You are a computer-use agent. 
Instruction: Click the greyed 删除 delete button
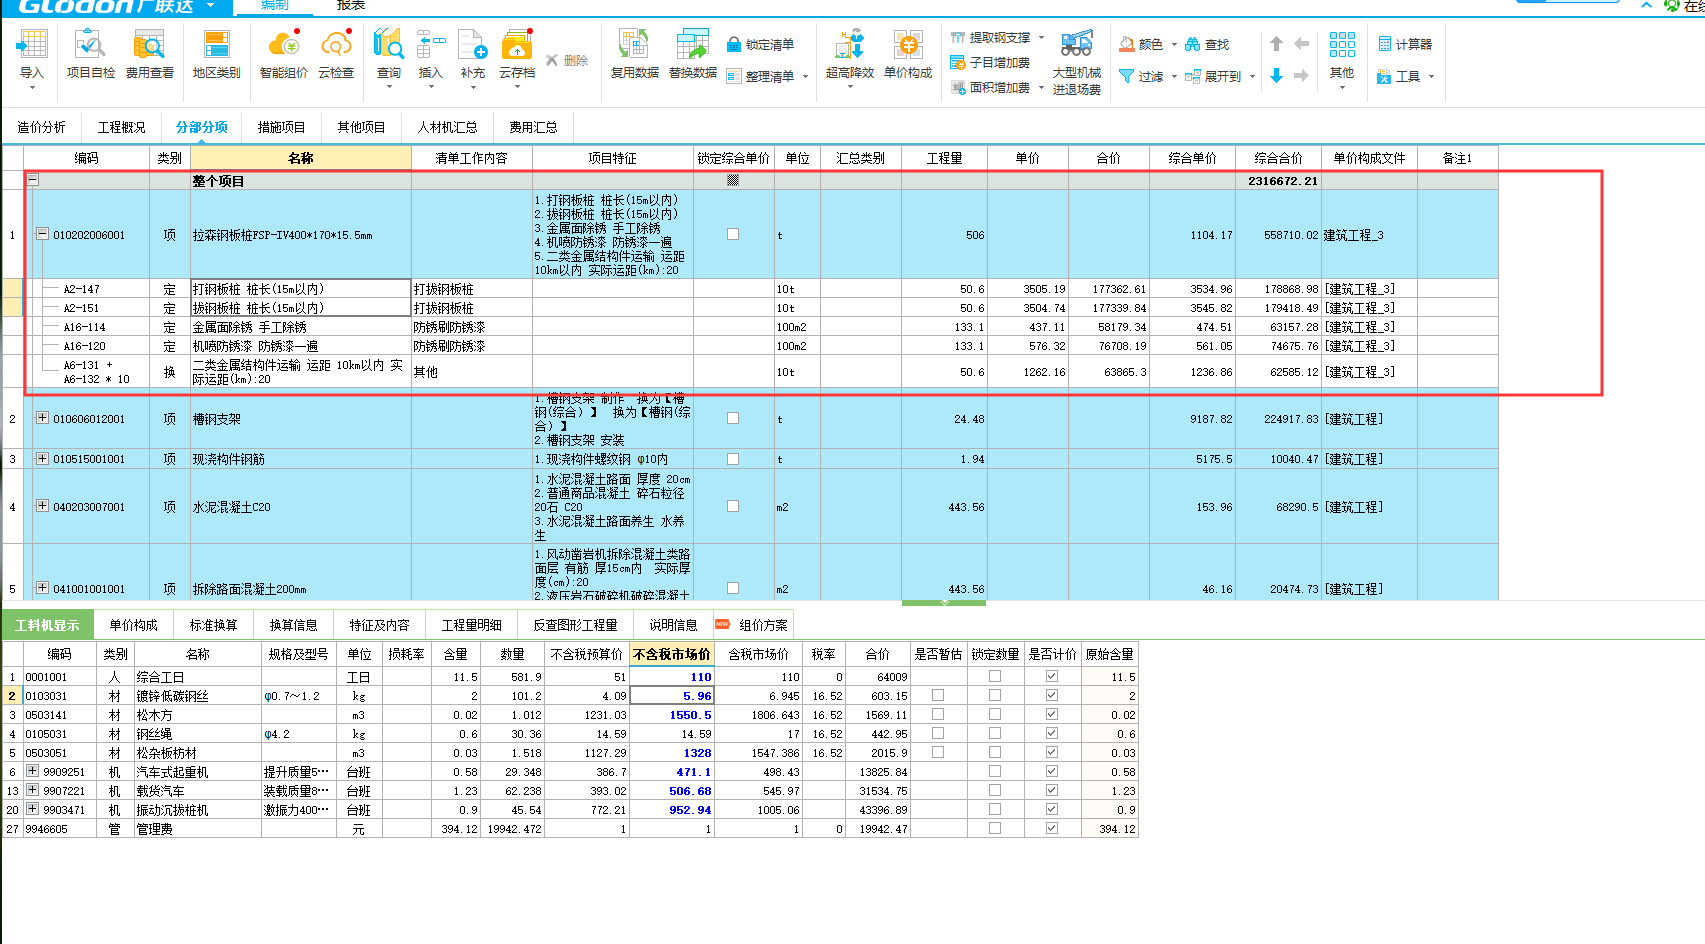566,60
